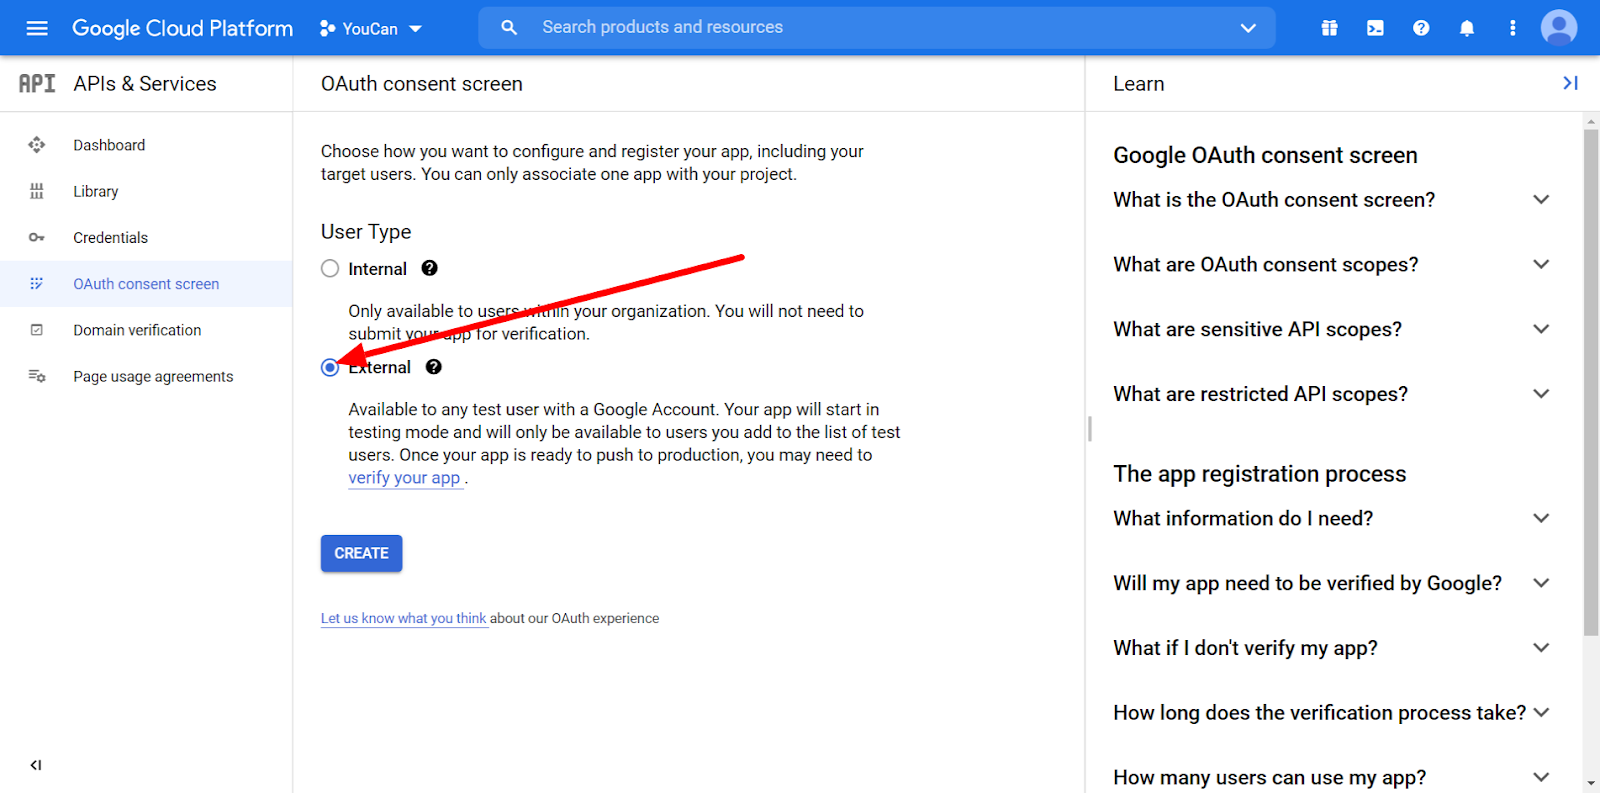Click the OAuth consent screen sidebar icon

37,283
